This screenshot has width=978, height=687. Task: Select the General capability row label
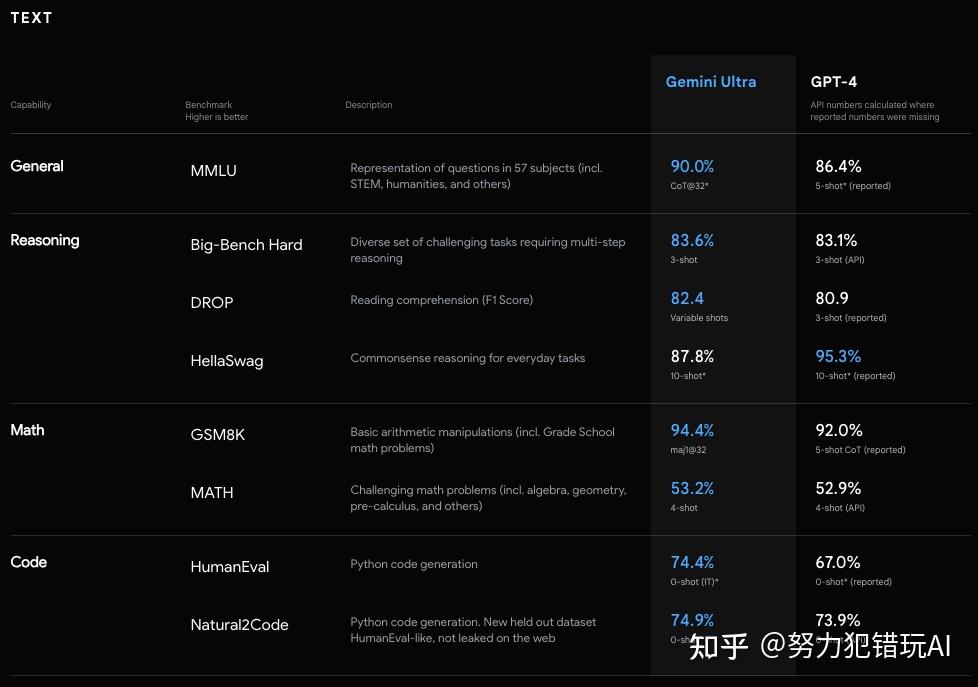37,166
